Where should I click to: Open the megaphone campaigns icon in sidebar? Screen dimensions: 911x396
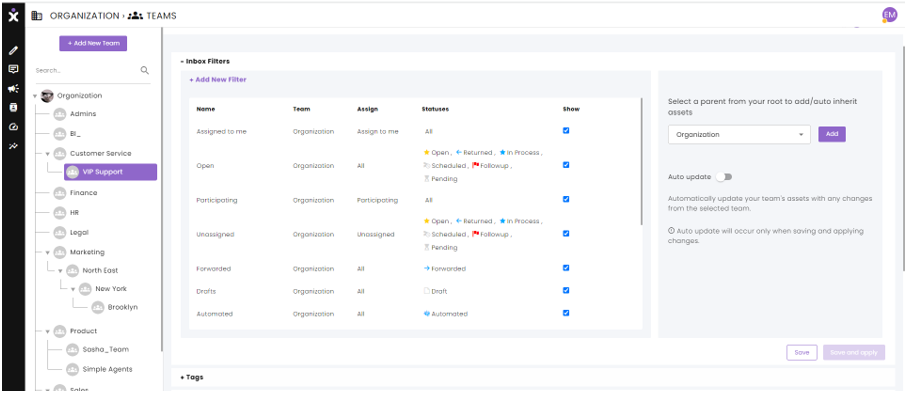point(13,88)
